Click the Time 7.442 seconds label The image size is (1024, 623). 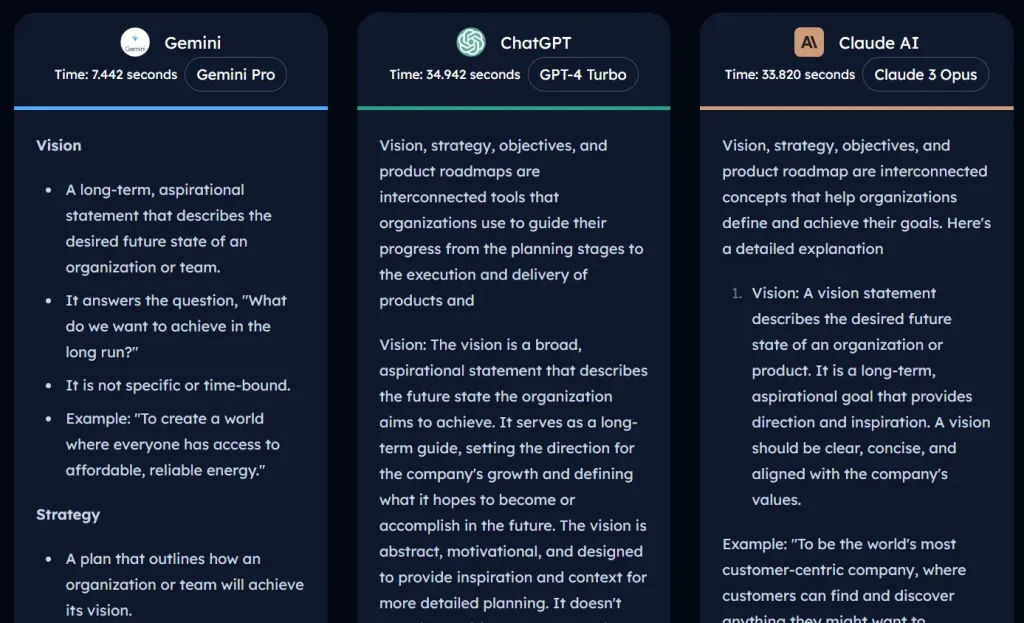point(113,74)
